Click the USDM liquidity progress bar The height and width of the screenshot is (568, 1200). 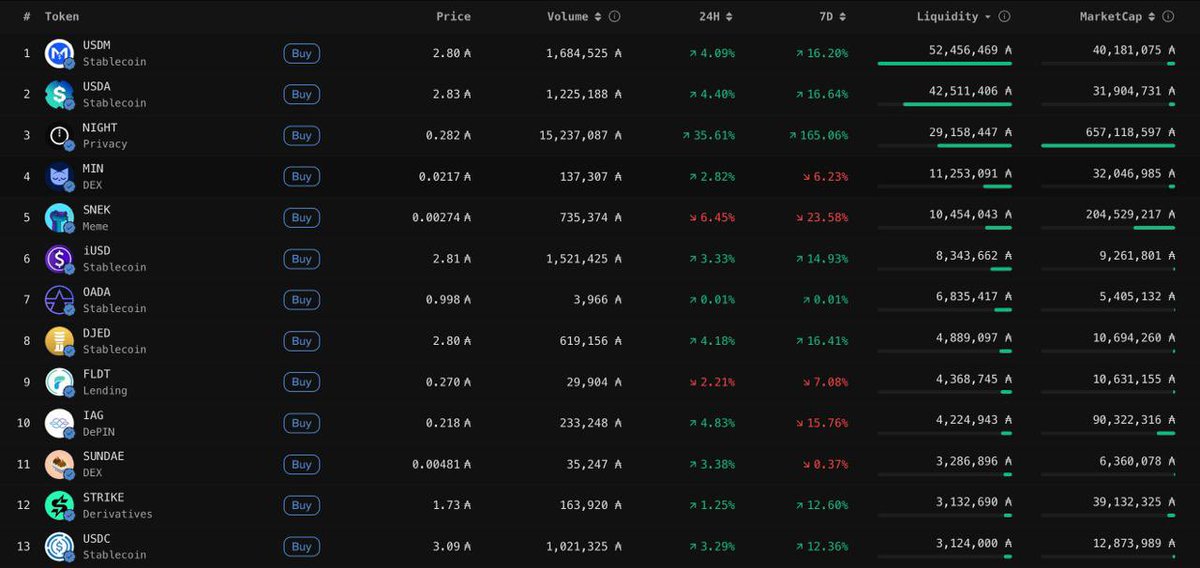click(x=944, y=63)
